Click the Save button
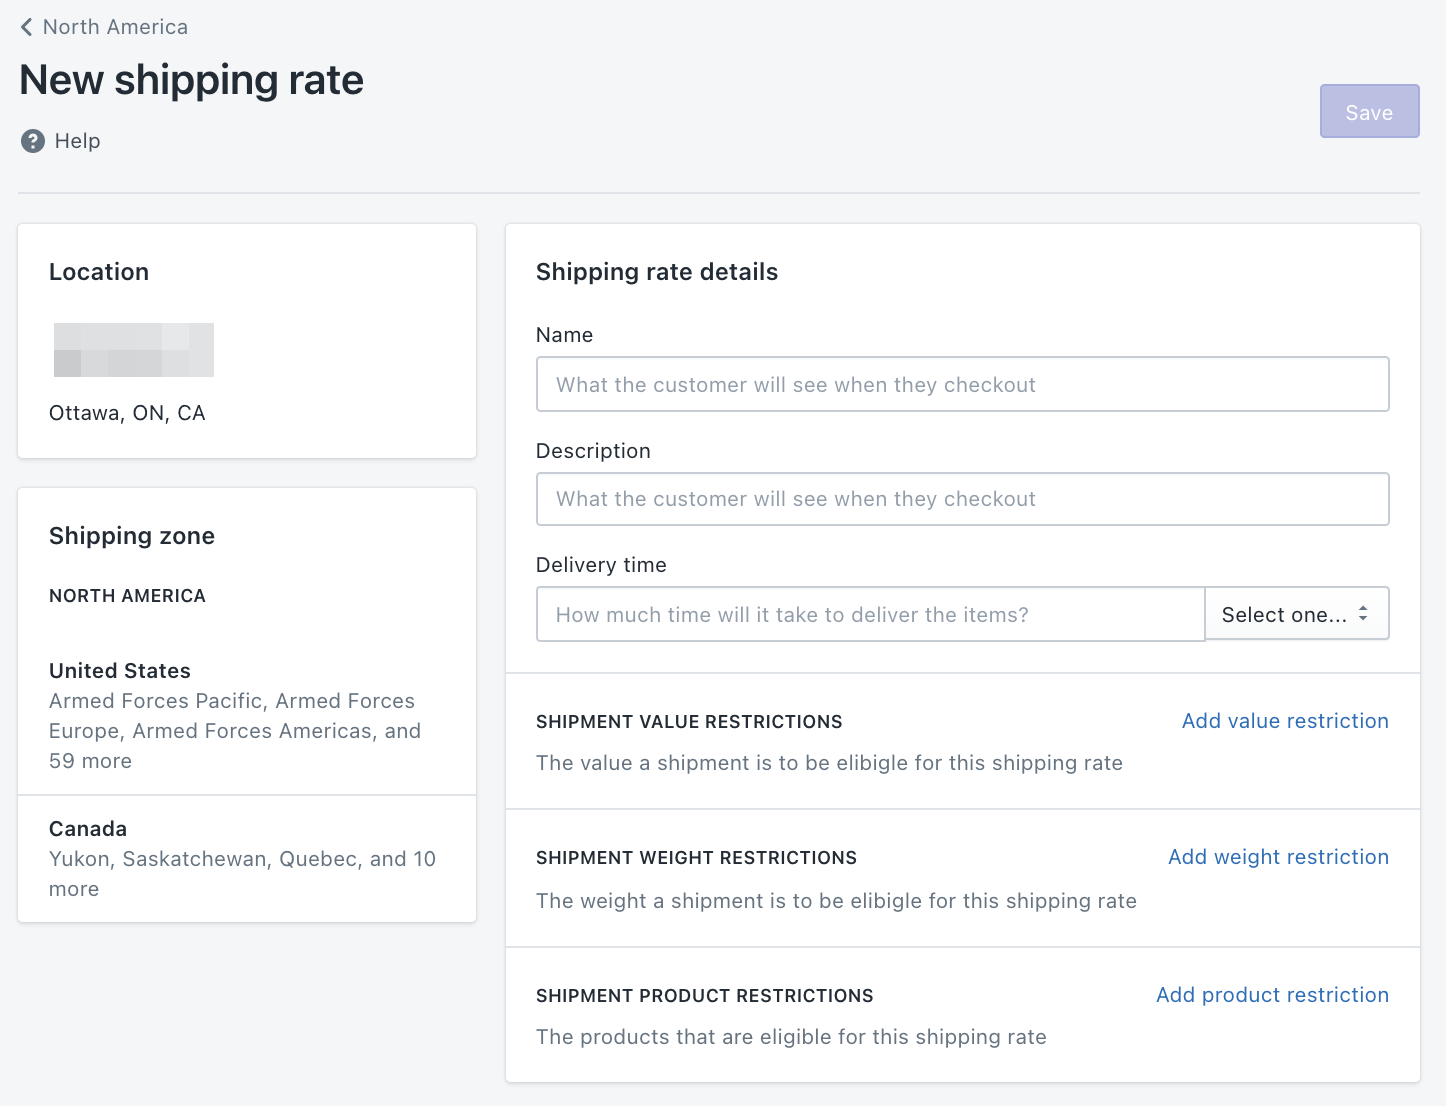 pyautogui.click(x=1369, y=111)
